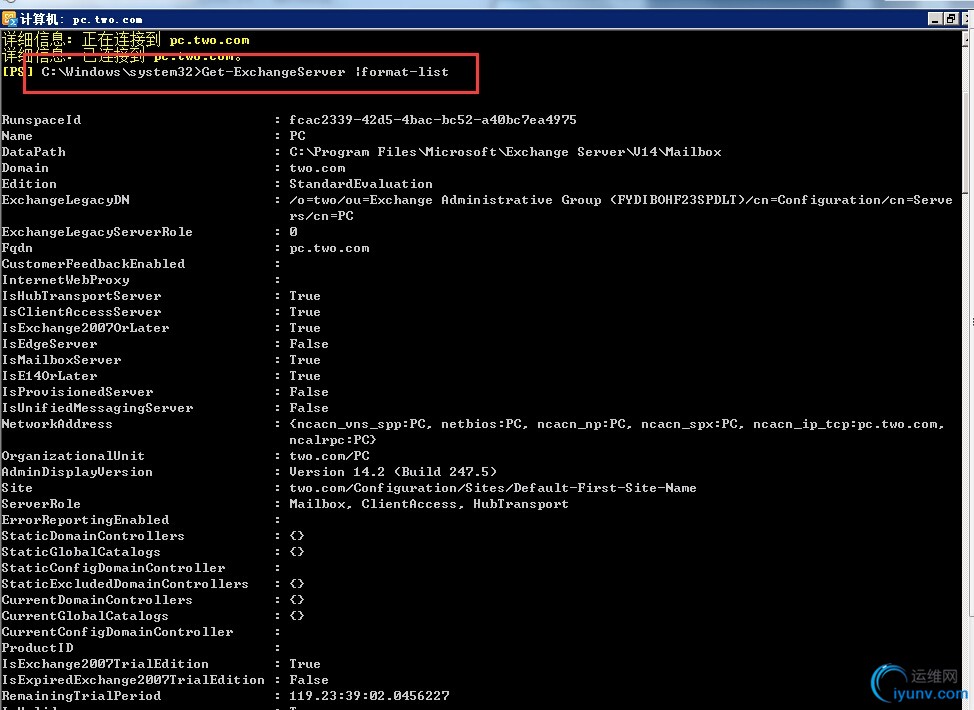
Task: Select the RemainingTrialPeriod label
Action: tap(81, 696)
